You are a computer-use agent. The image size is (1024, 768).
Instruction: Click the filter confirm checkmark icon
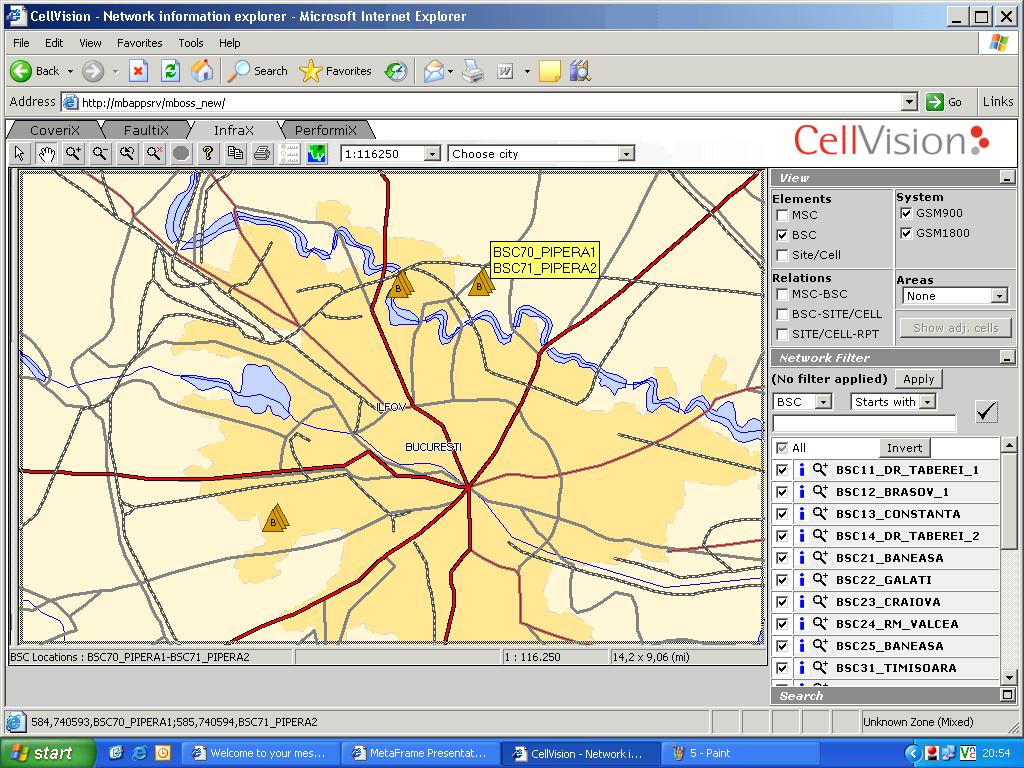[x=985, y=411]
